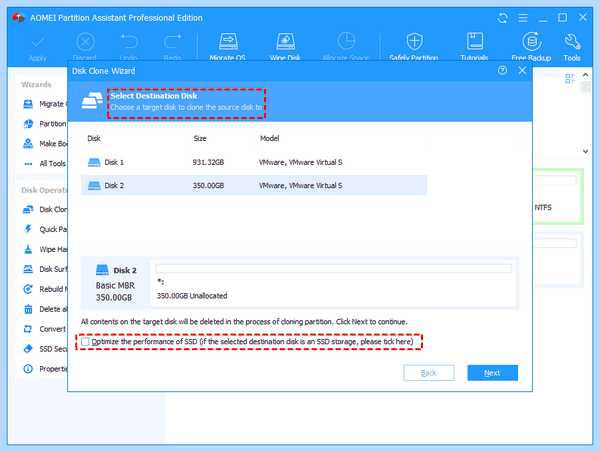Select Disk 1 row in the list
The height and width of the screenshot is (452, 600).
254,162
